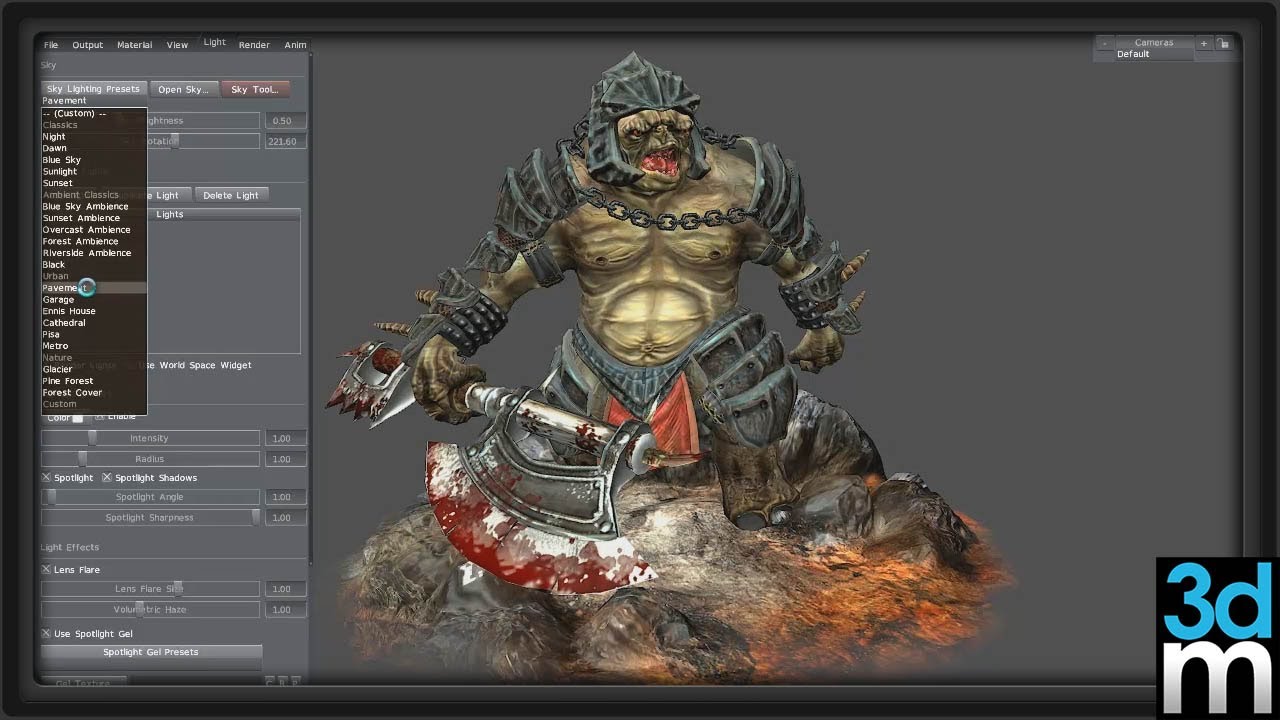Click the Lens Flare Size slider
Viewport: 1280px width, 720px height.
(150, 589)
